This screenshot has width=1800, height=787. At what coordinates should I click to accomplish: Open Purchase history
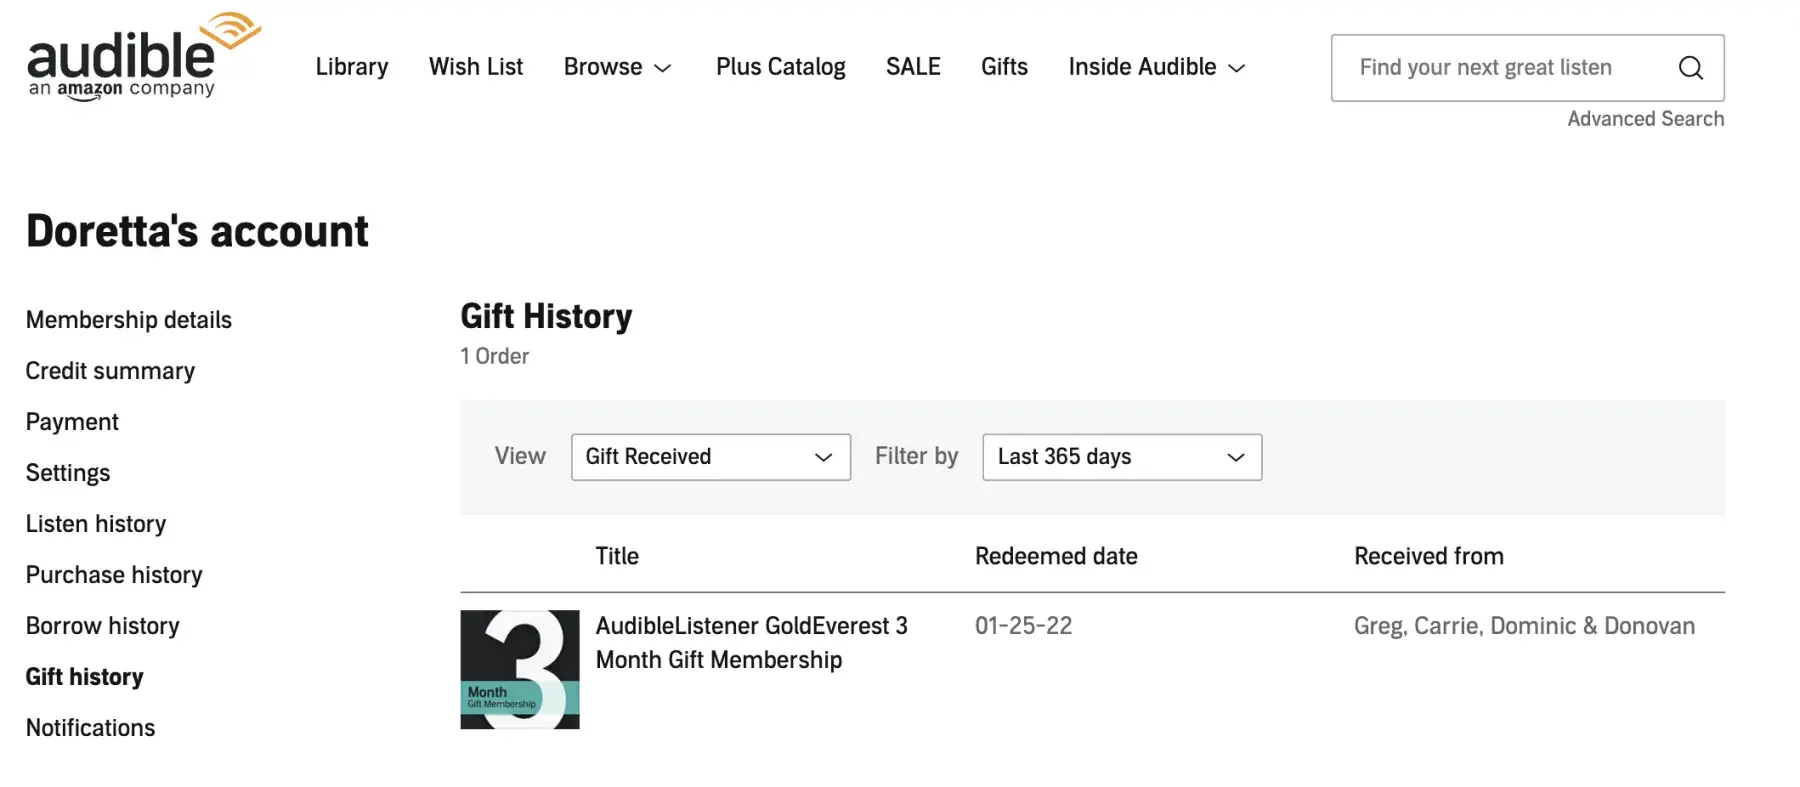pyautogui.click(x=114, y=575)
